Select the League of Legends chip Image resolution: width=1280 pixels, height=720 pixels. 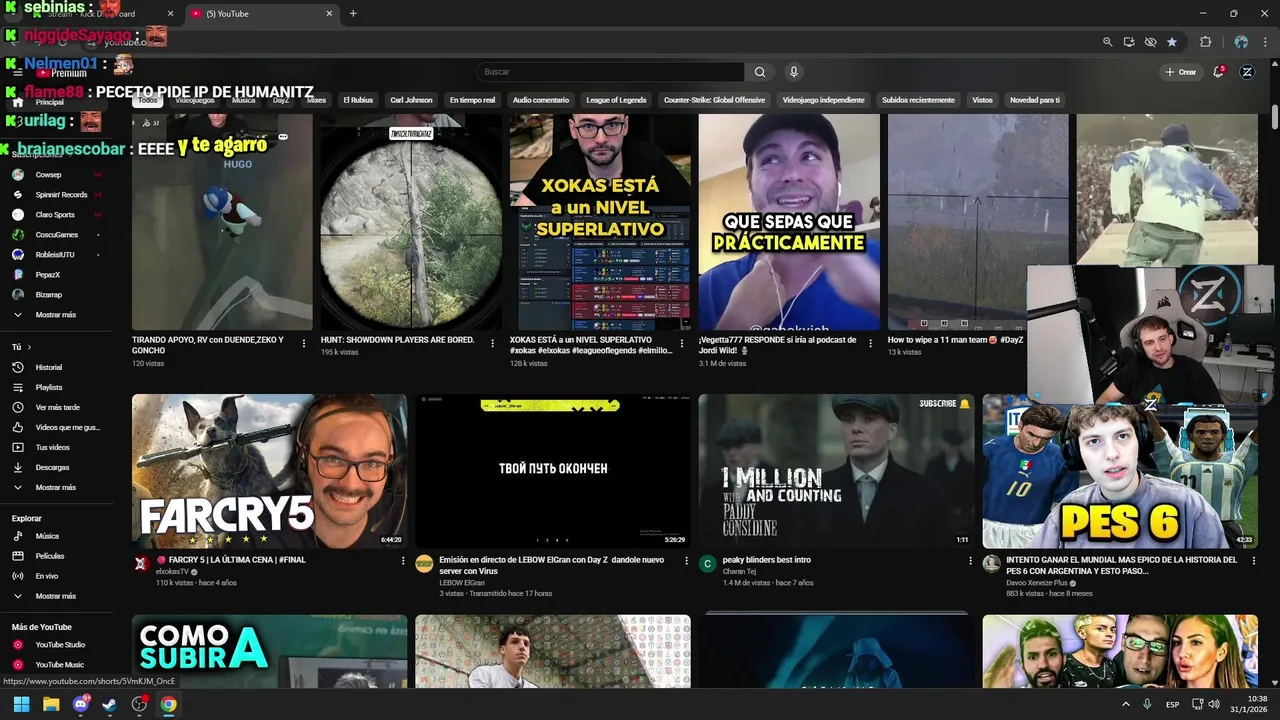click(x=616, y=100)
